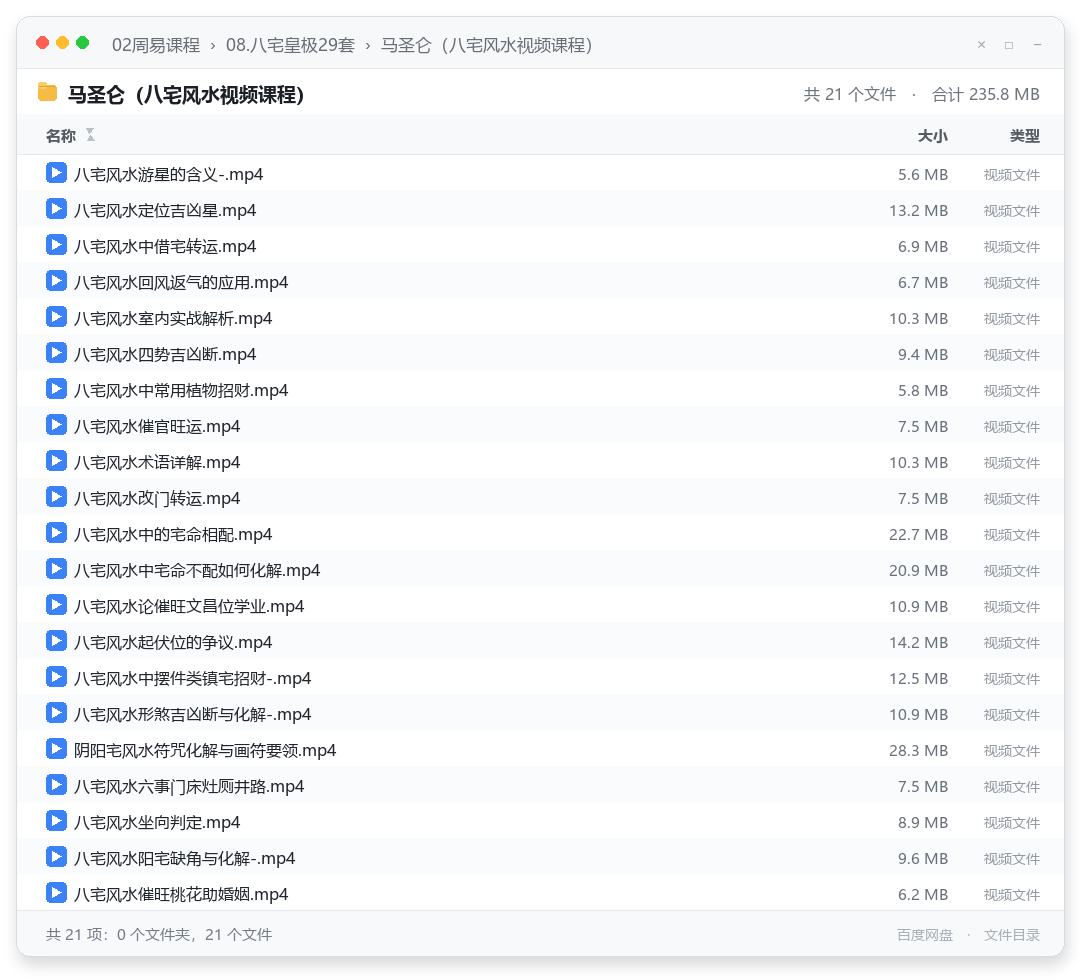Click video icon for 八宅风水回风返气的应用.mp4
Image resolution: width=1080 pixels, height=980 pixels.
[56, 281]
